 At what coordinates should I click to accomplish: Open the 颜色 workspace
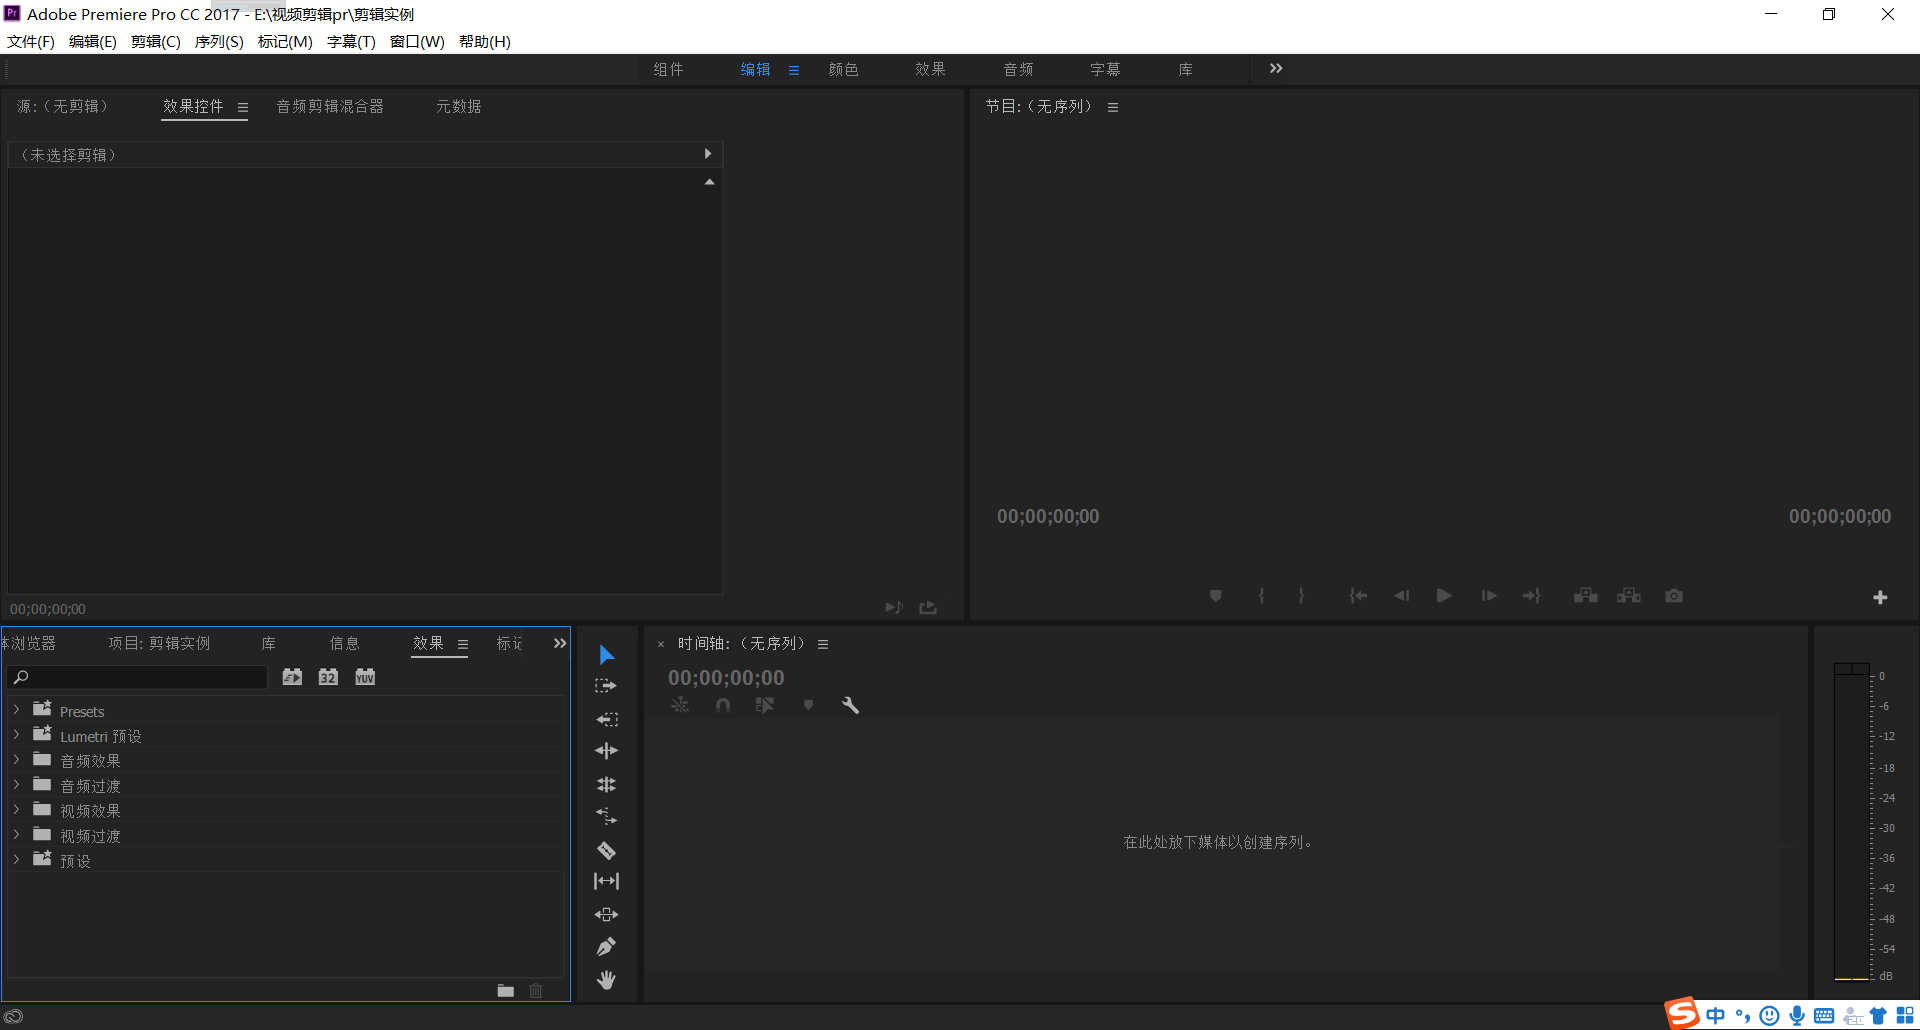click(843, 69)
